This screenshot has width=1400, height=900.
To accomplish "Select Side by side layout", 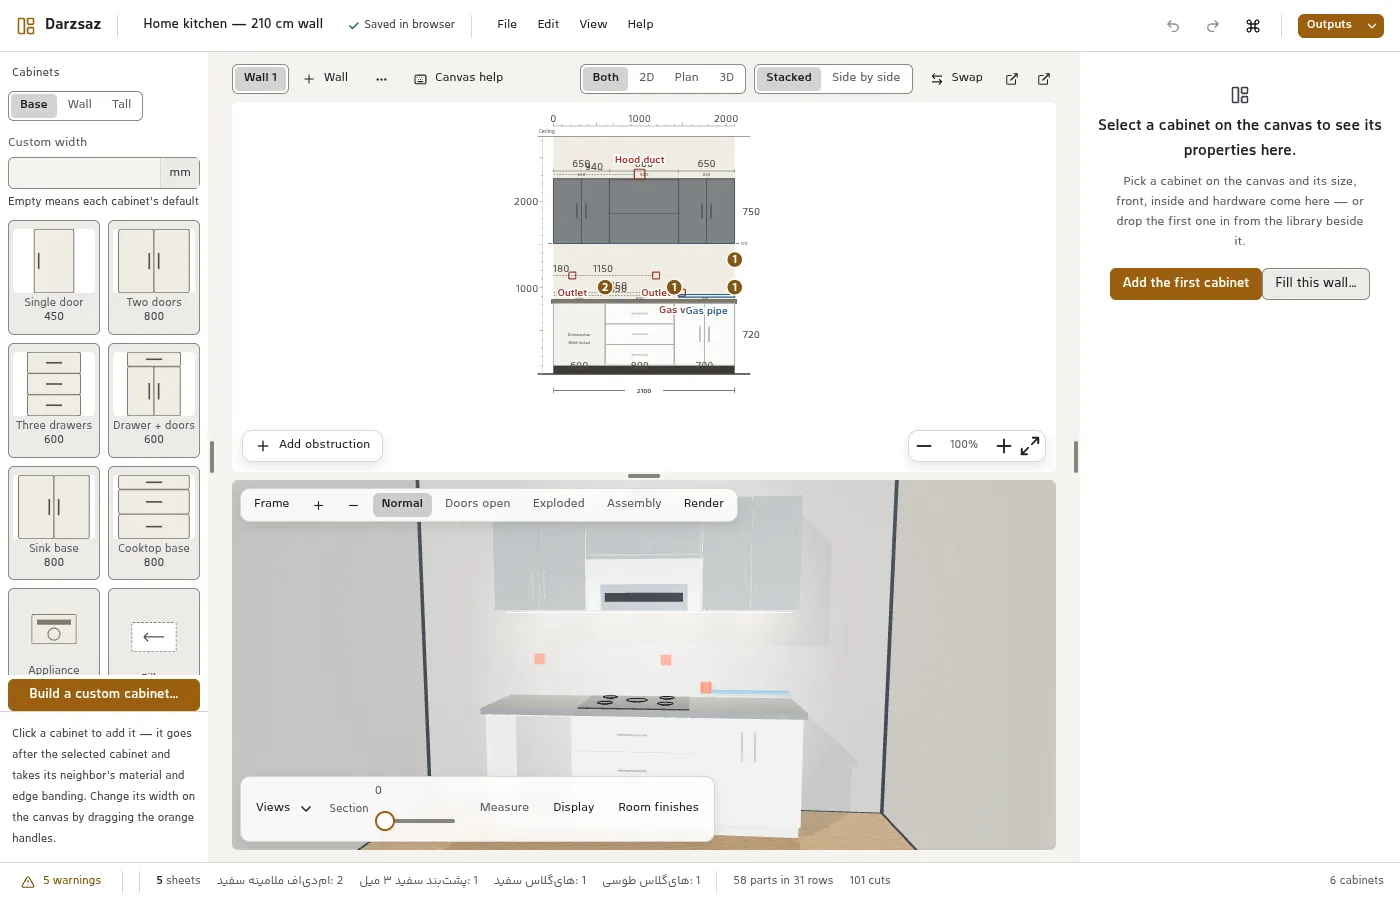I will point(866,78).
